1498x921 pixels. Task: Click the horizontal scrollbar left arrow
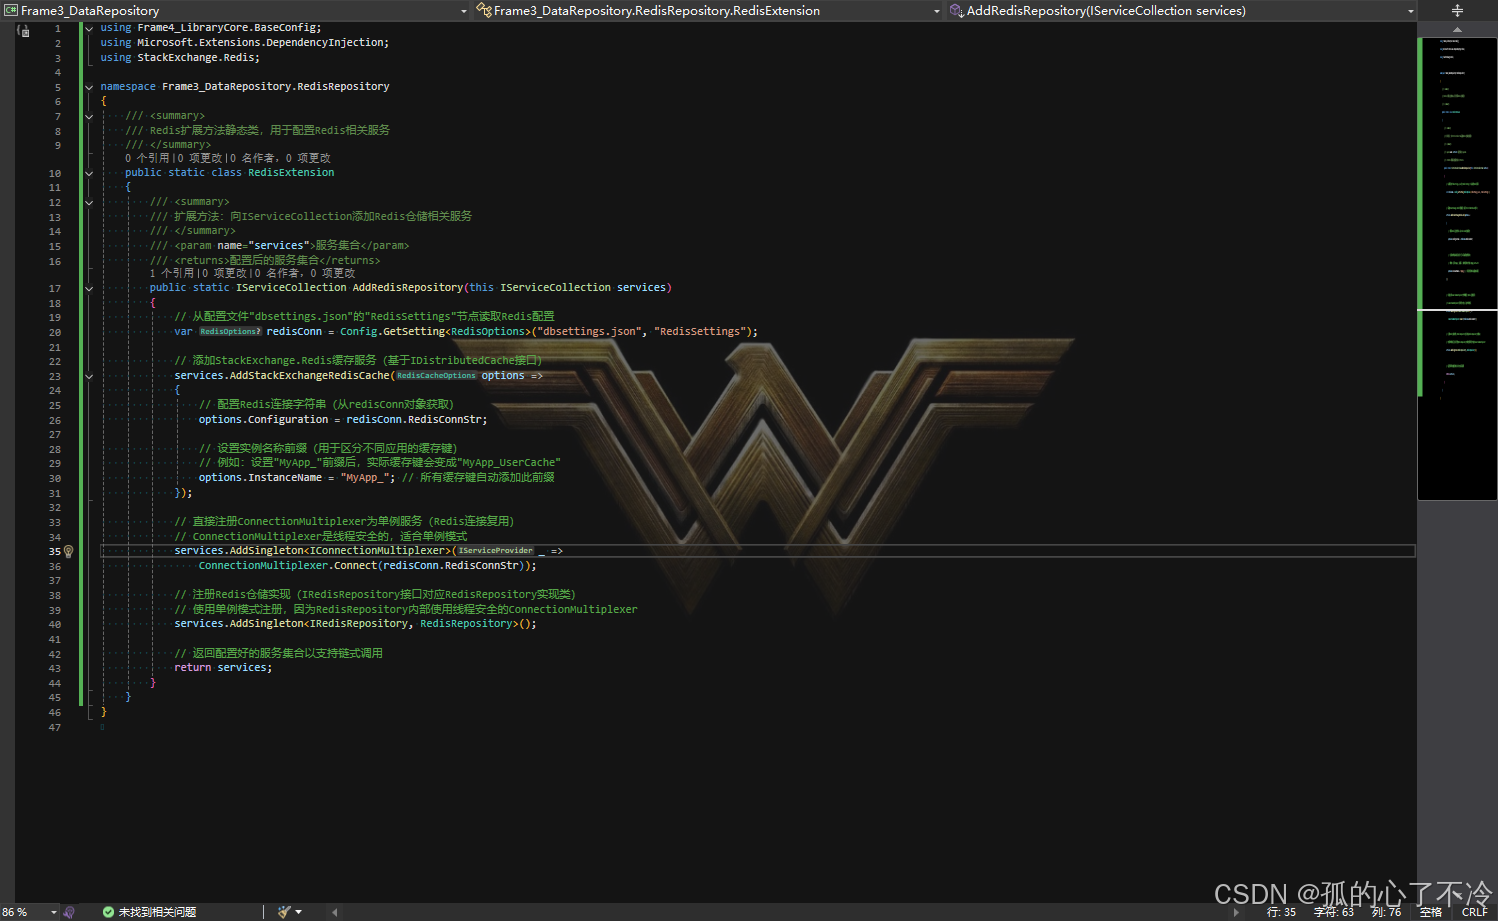point(334,912)
